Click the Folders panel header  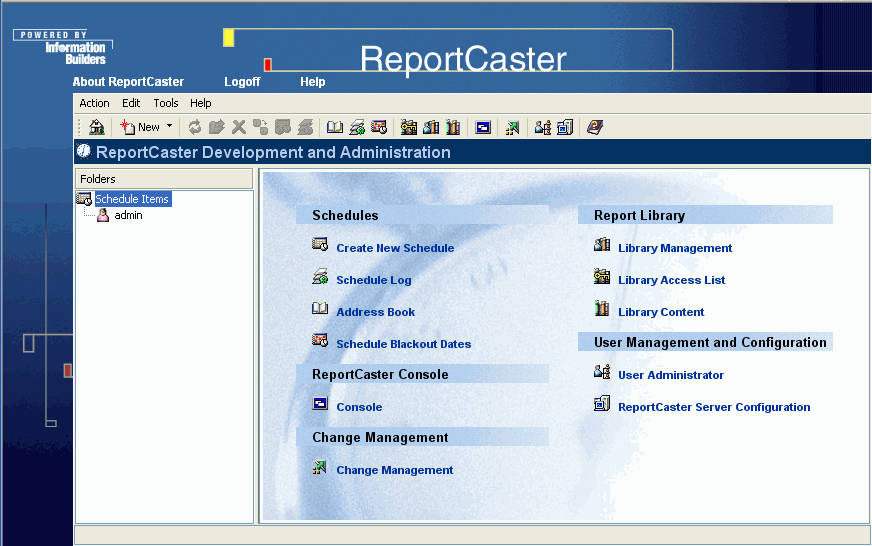164,179
